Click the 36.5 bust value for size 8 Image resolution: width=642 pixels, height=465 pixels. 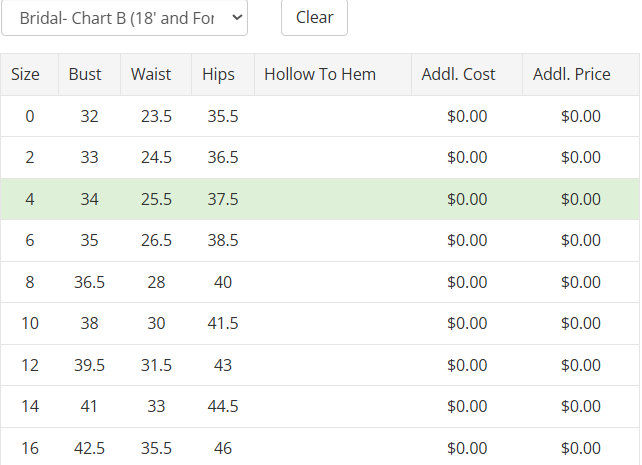click(89, 282)
